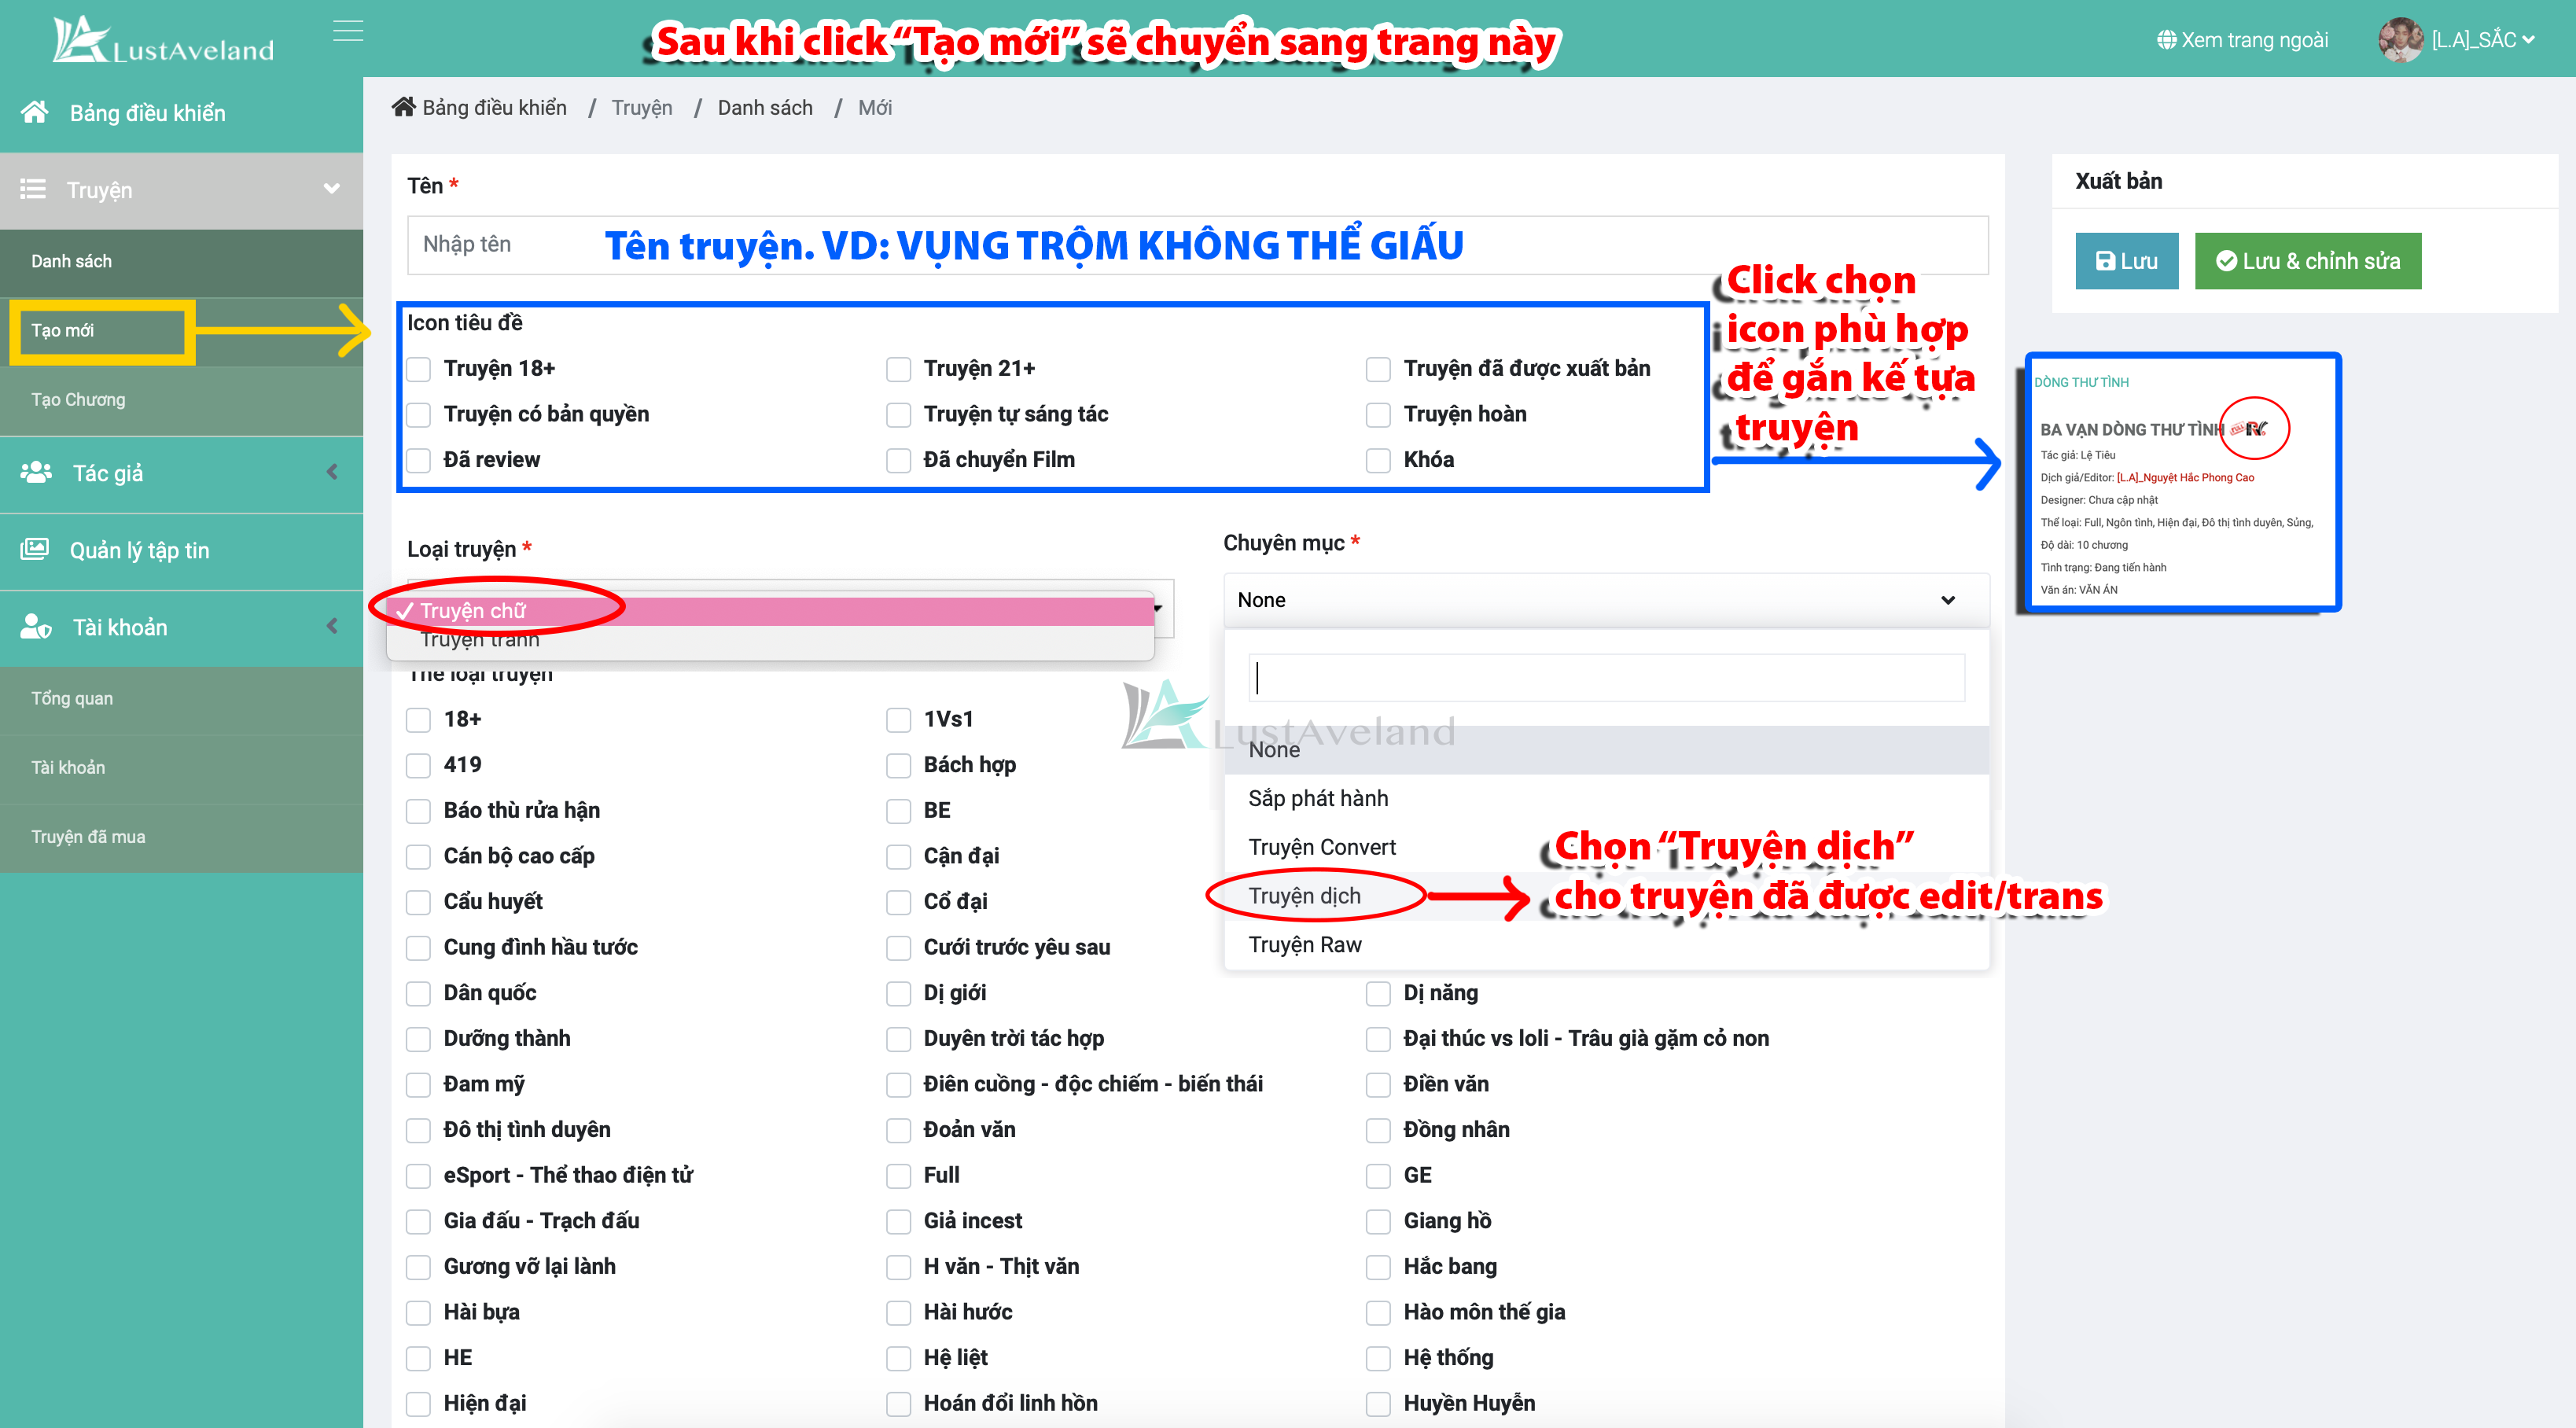Open Tạo mới in sidebar

181,330
